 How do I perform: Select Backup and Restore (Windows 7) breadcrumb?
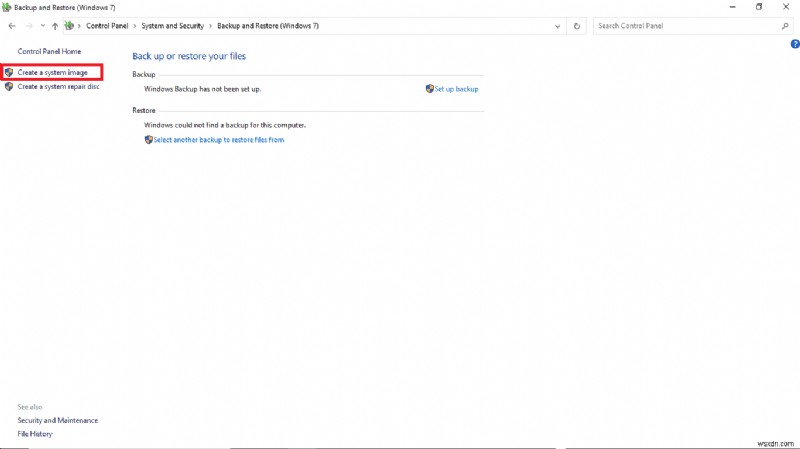point(268,26)
